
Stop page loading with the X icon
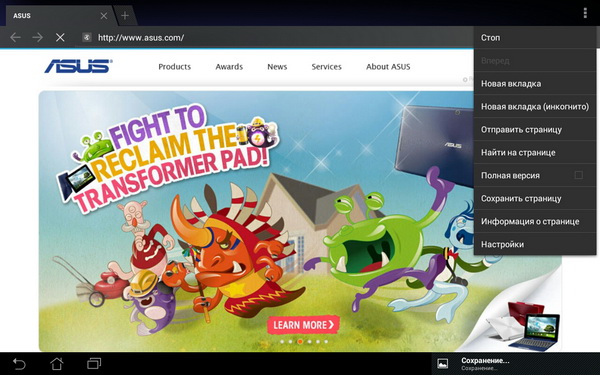[x=60, y=38]
